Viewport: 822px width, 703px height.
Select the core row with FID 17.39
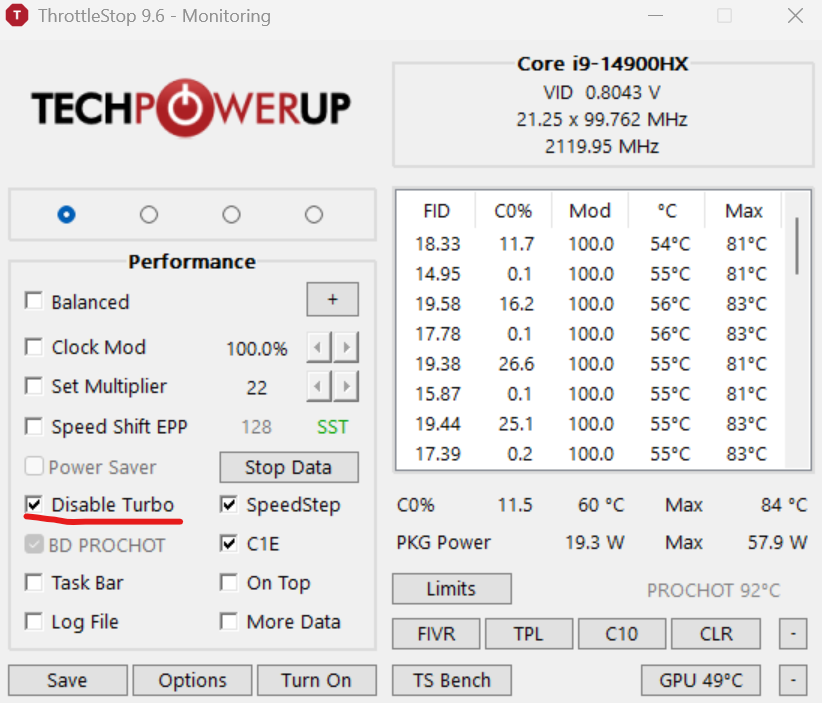coord(591,454)
